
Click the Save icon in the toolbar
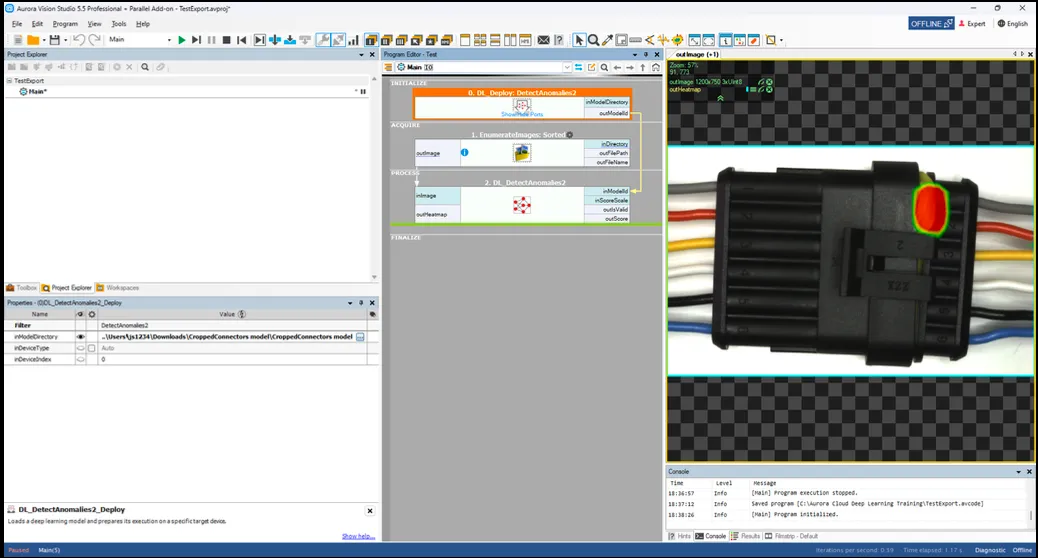click(53, 40)
